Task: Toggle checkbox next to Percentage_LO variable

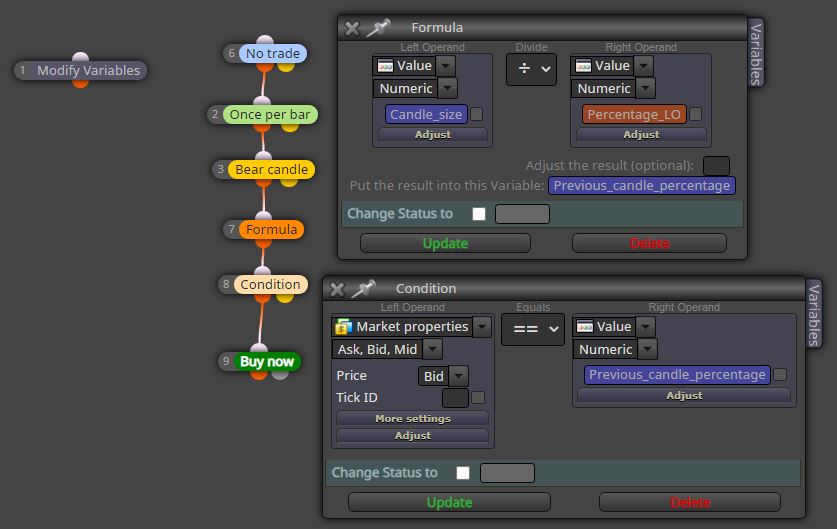Action: pyautogui.click(x=696, y=114)
